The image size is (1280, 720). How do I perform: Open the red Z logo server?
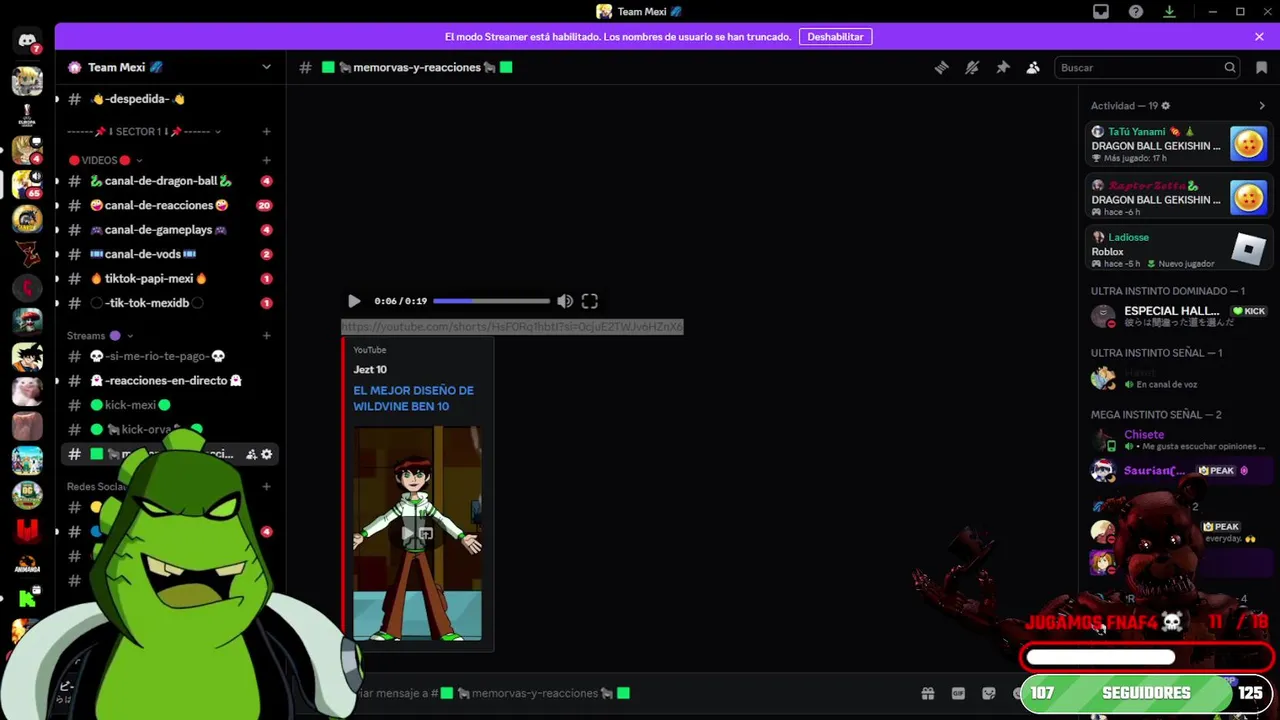(27, 253)
